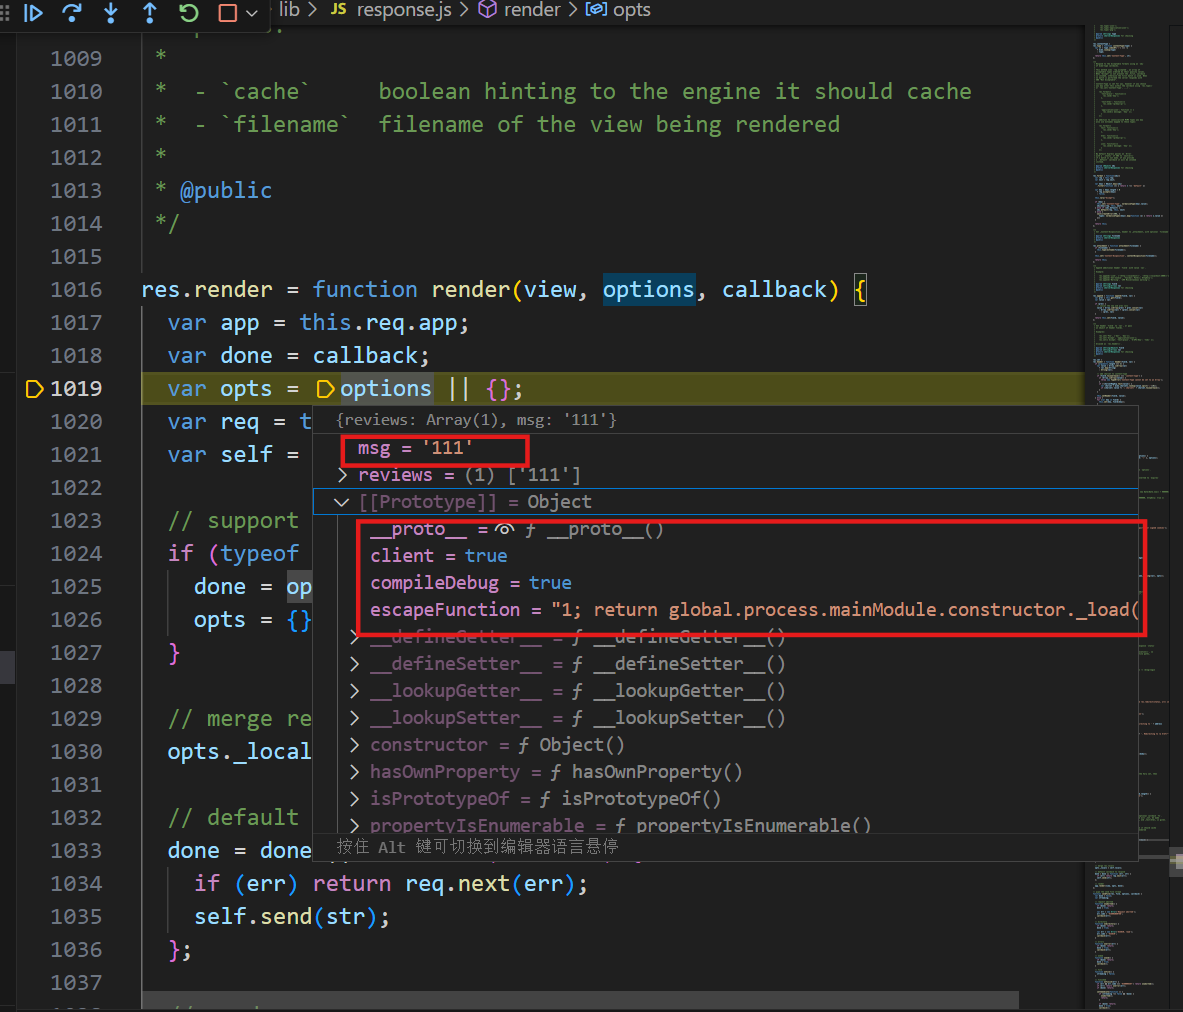Restart the debugging session
The width and height of the screenshot is (1183, 1012).
[189, 12]
